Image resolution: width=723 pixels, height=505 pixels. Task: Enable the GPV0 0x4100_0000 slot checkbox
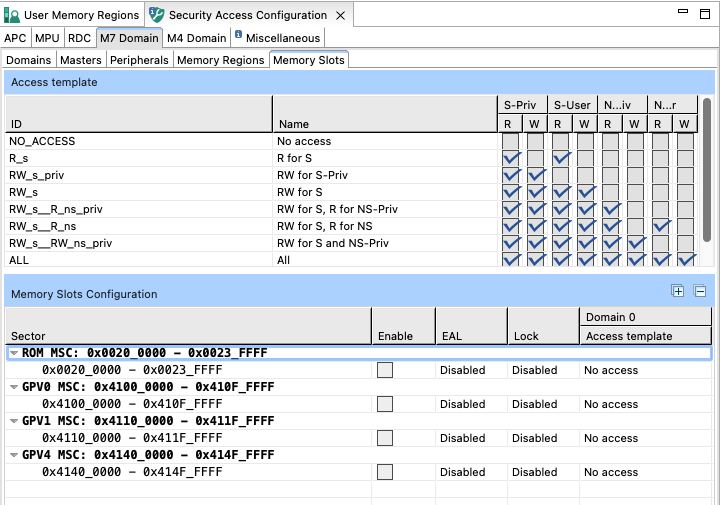pos(385,404)
